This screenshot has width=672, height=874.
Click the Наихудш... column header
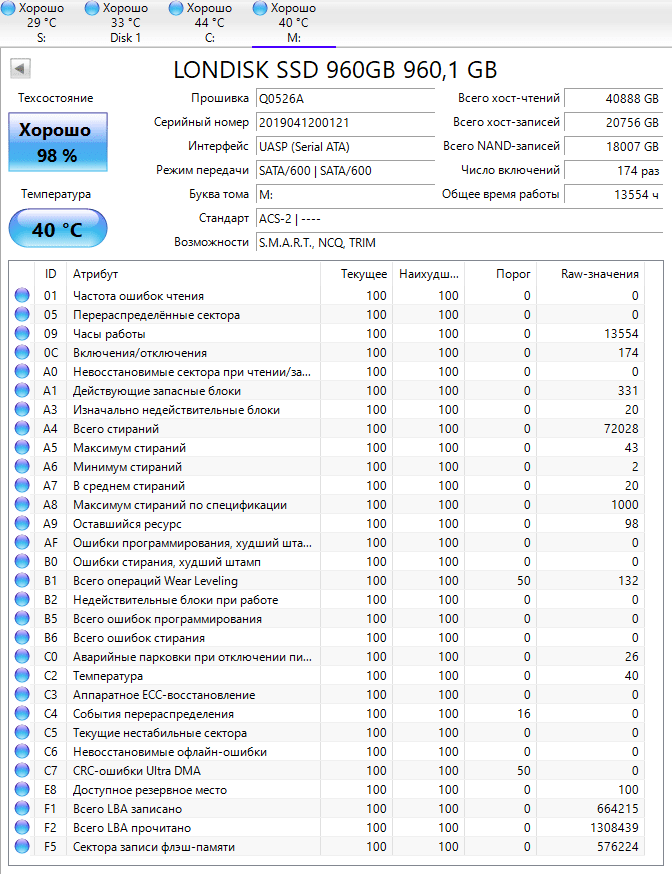click(x=428, y=274)
